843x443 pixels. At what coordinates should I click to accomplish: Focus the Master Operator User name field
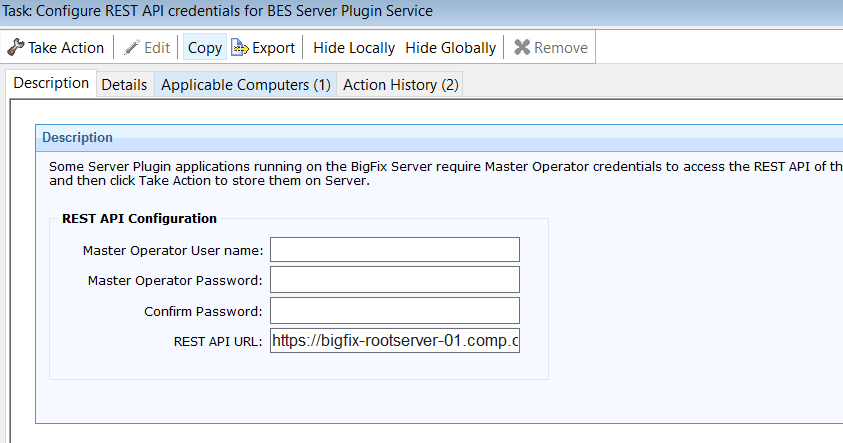(x=394, y=250)
